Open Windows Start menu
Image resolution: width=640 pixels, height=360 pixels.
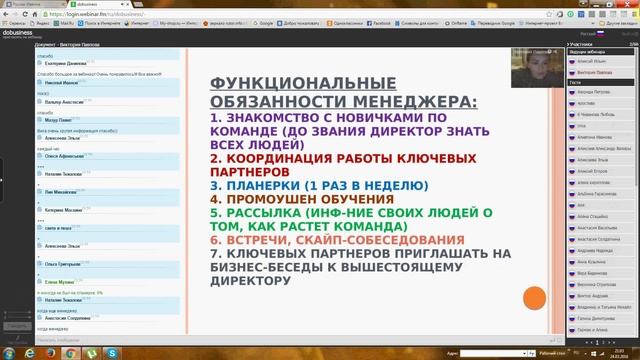click(x=9, y=353)
